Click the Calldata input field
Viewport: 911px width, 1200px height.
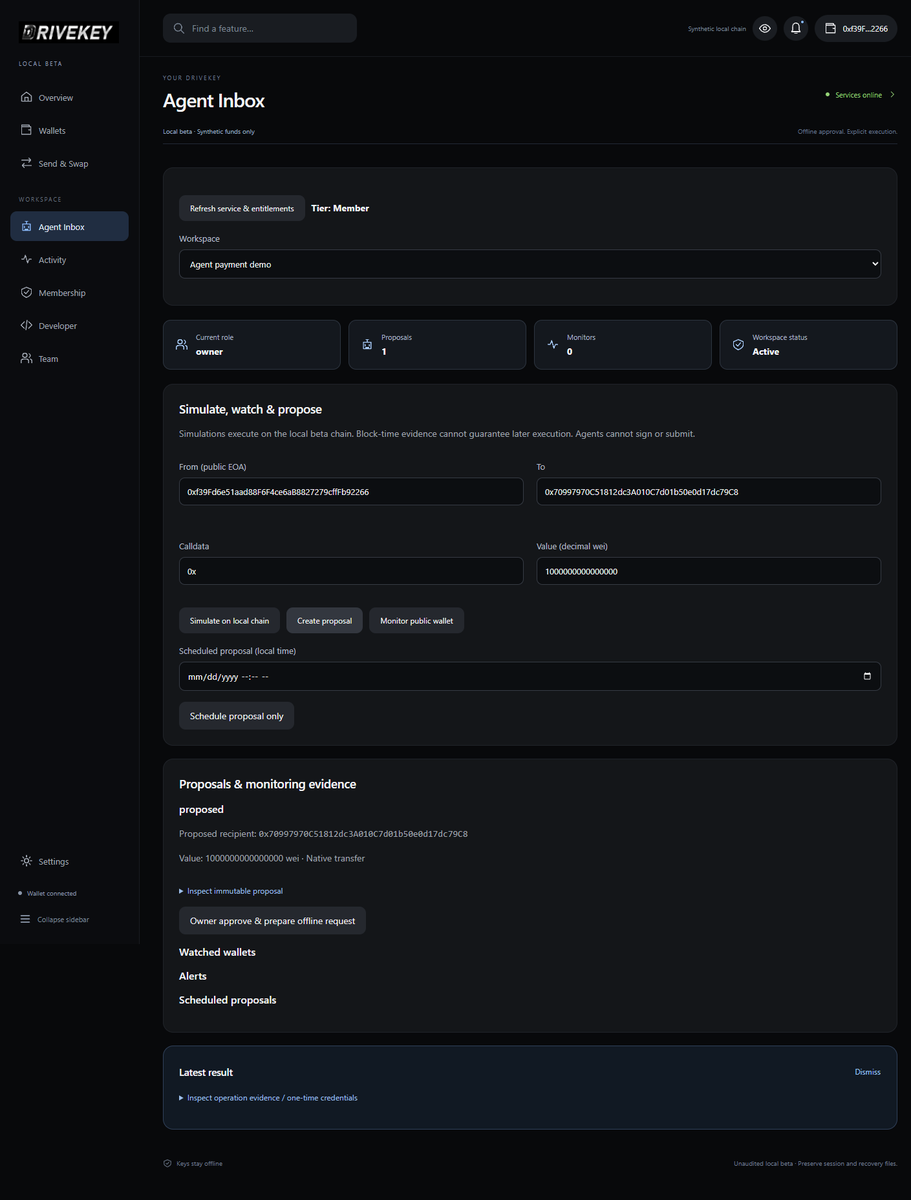[351, 571]
